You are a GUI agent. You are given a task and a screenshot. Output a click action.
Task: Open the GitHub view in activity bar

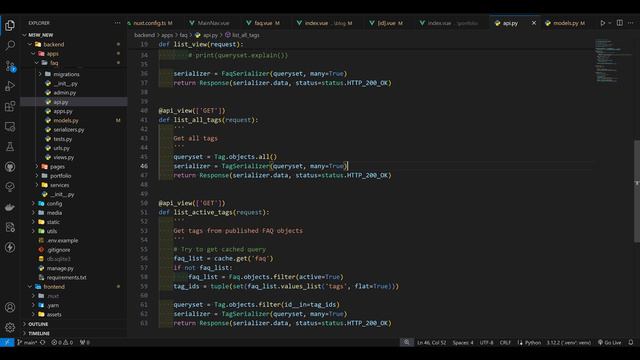coord(10,167)
